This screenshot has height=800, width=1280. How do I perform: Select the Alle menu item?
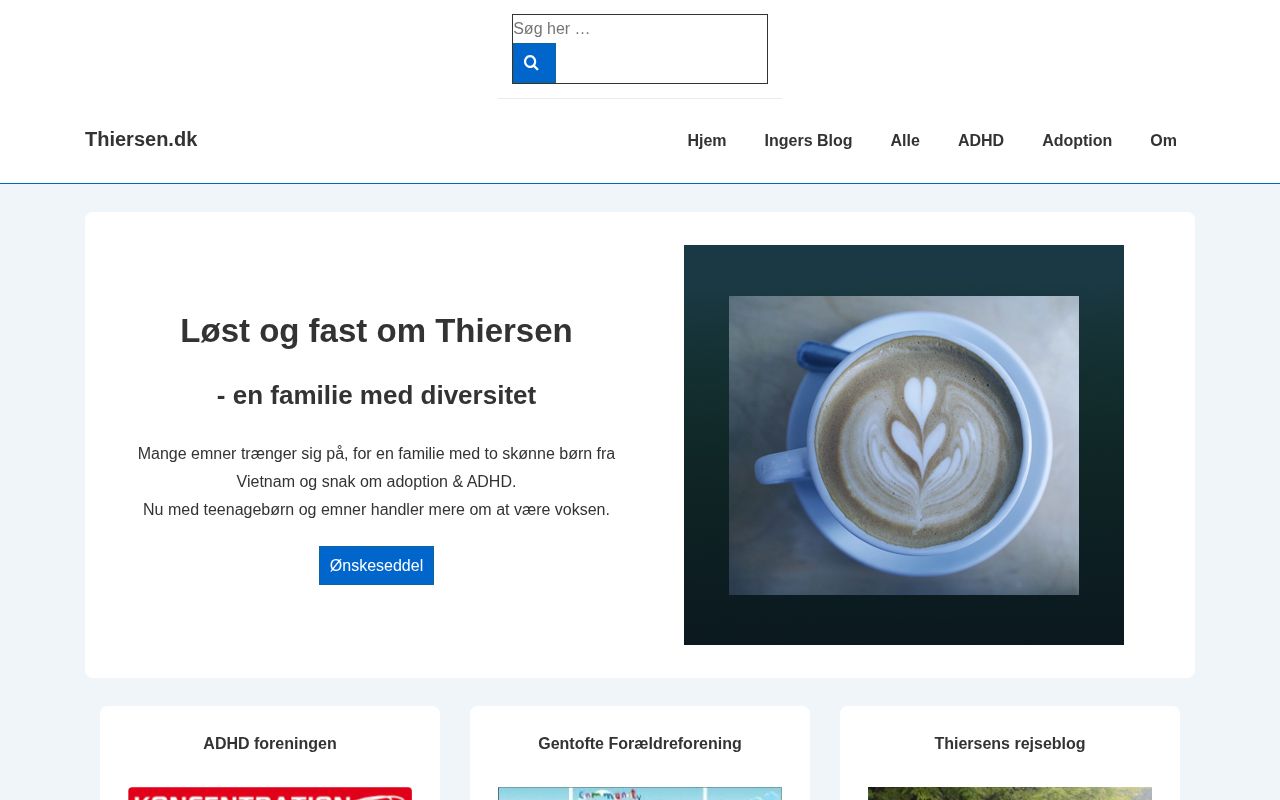(905, 141)
